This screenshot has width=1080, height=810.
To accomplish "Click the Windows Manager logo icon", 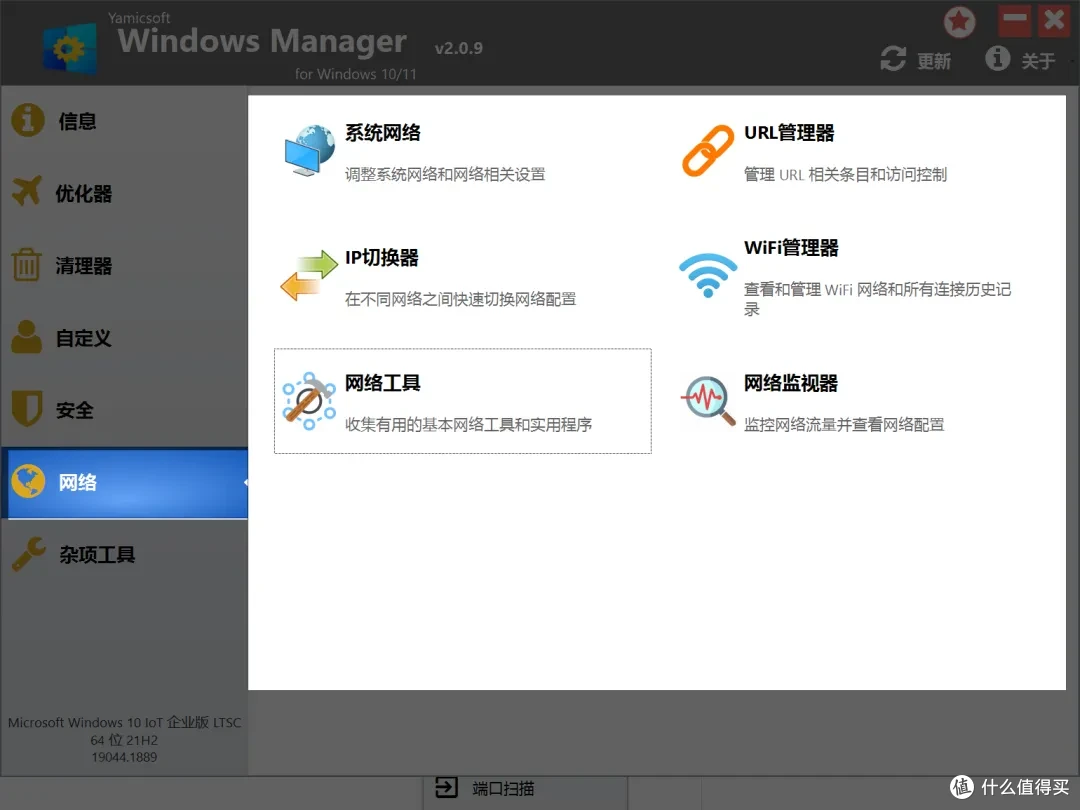I will pyautogui.click(x=70, y=48).
